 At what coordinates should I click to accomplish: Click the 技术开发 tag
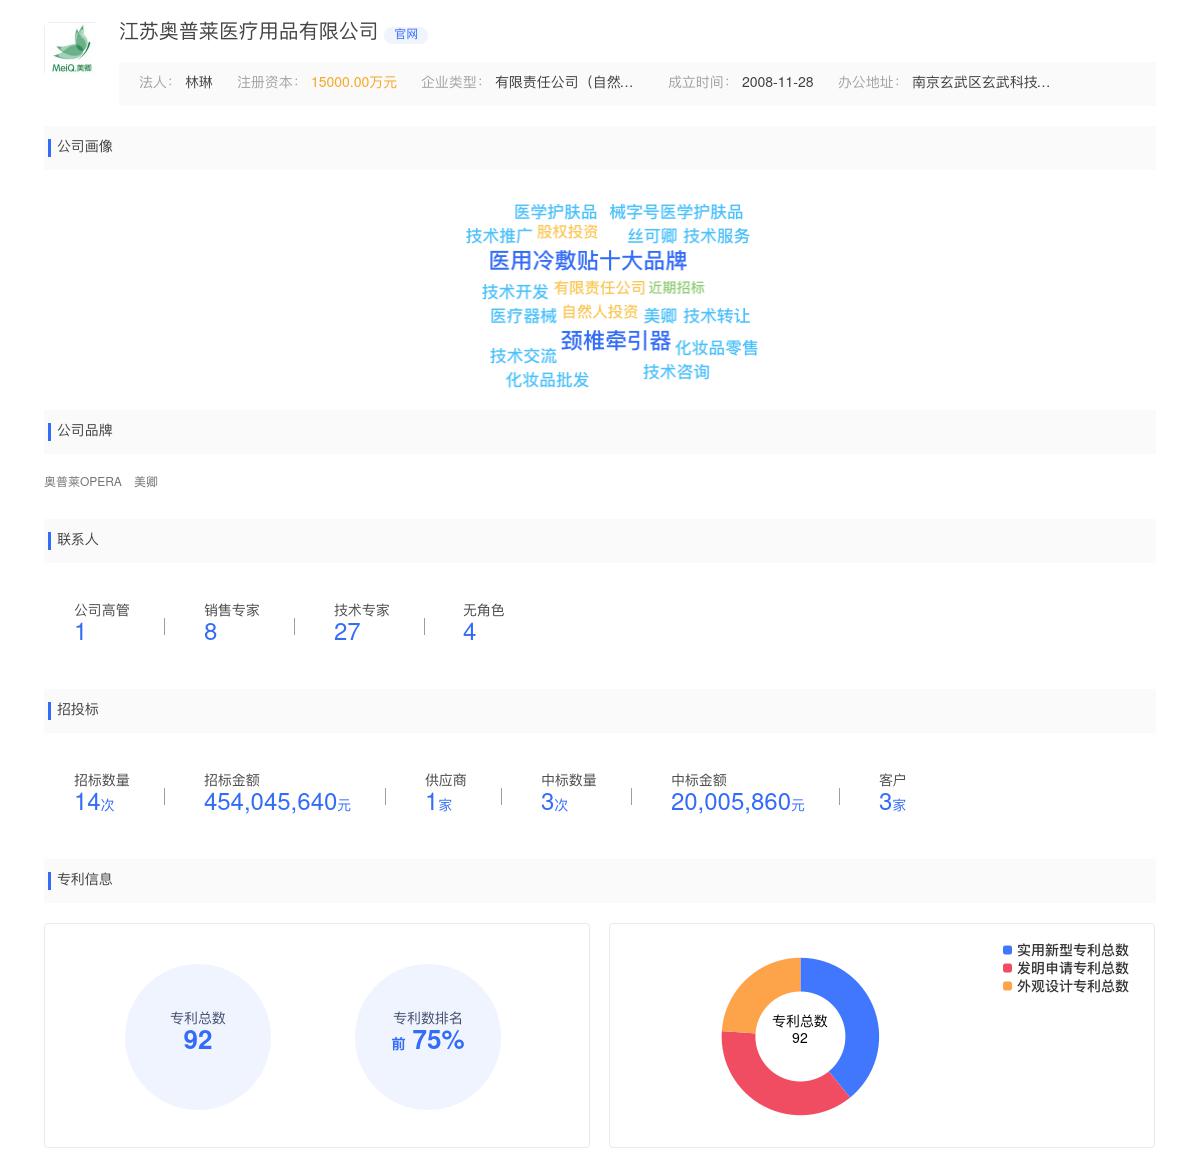[x=515, y=292]
